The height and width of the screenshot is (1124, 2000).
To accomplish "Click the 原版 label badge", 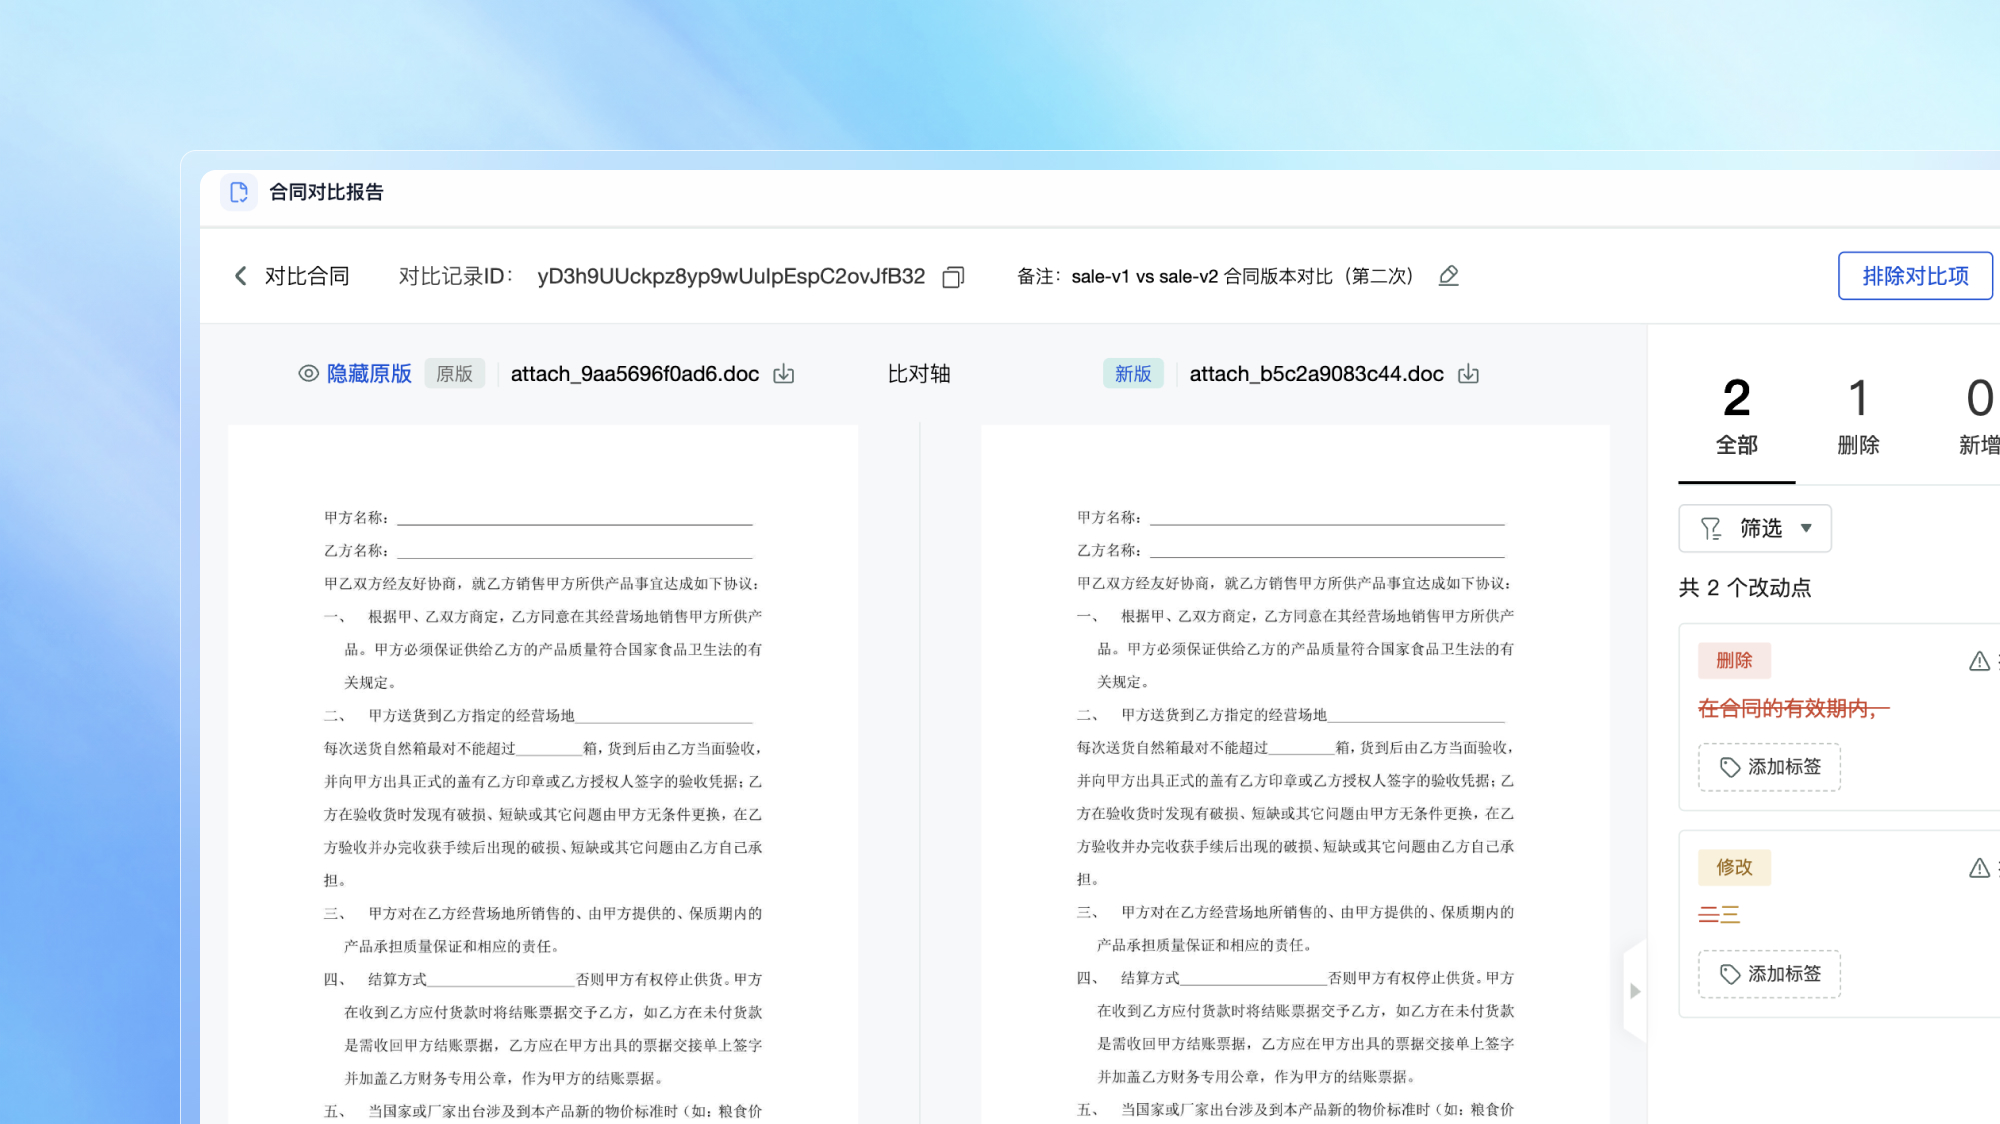I will click(x=455, y=374).
